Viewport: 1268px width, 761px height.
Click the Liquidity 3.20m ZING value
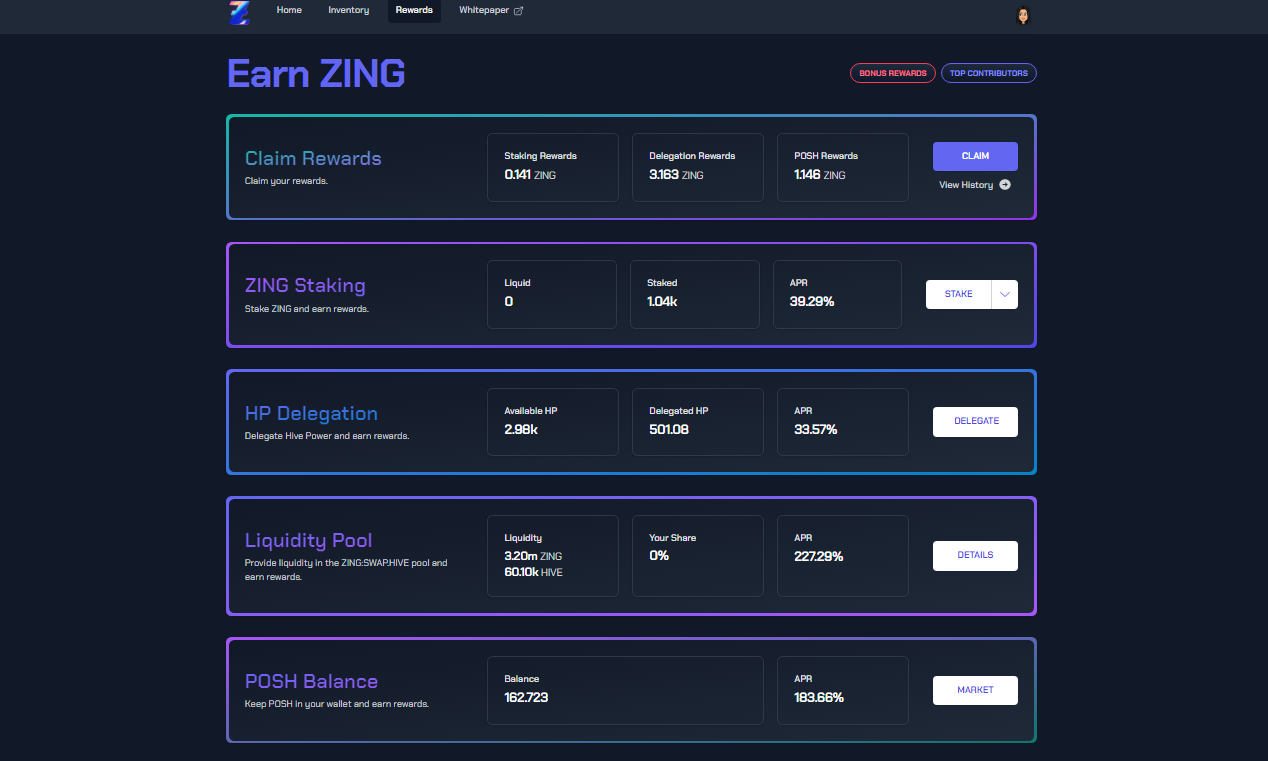click(x=533, y=556)
